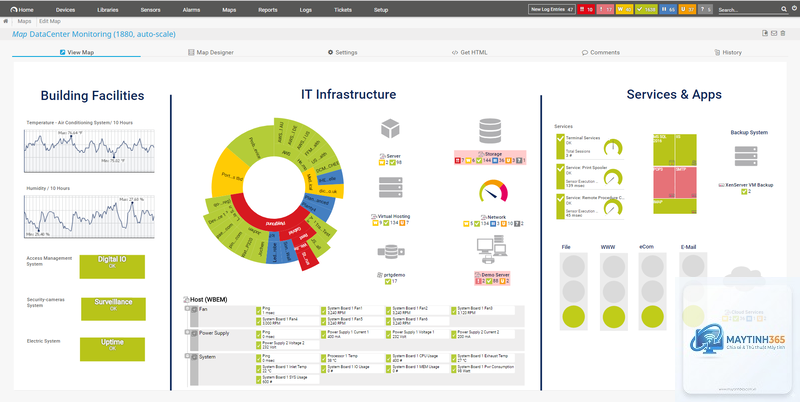Click the Remote Procedure Call status checkmark

[560, 198]
